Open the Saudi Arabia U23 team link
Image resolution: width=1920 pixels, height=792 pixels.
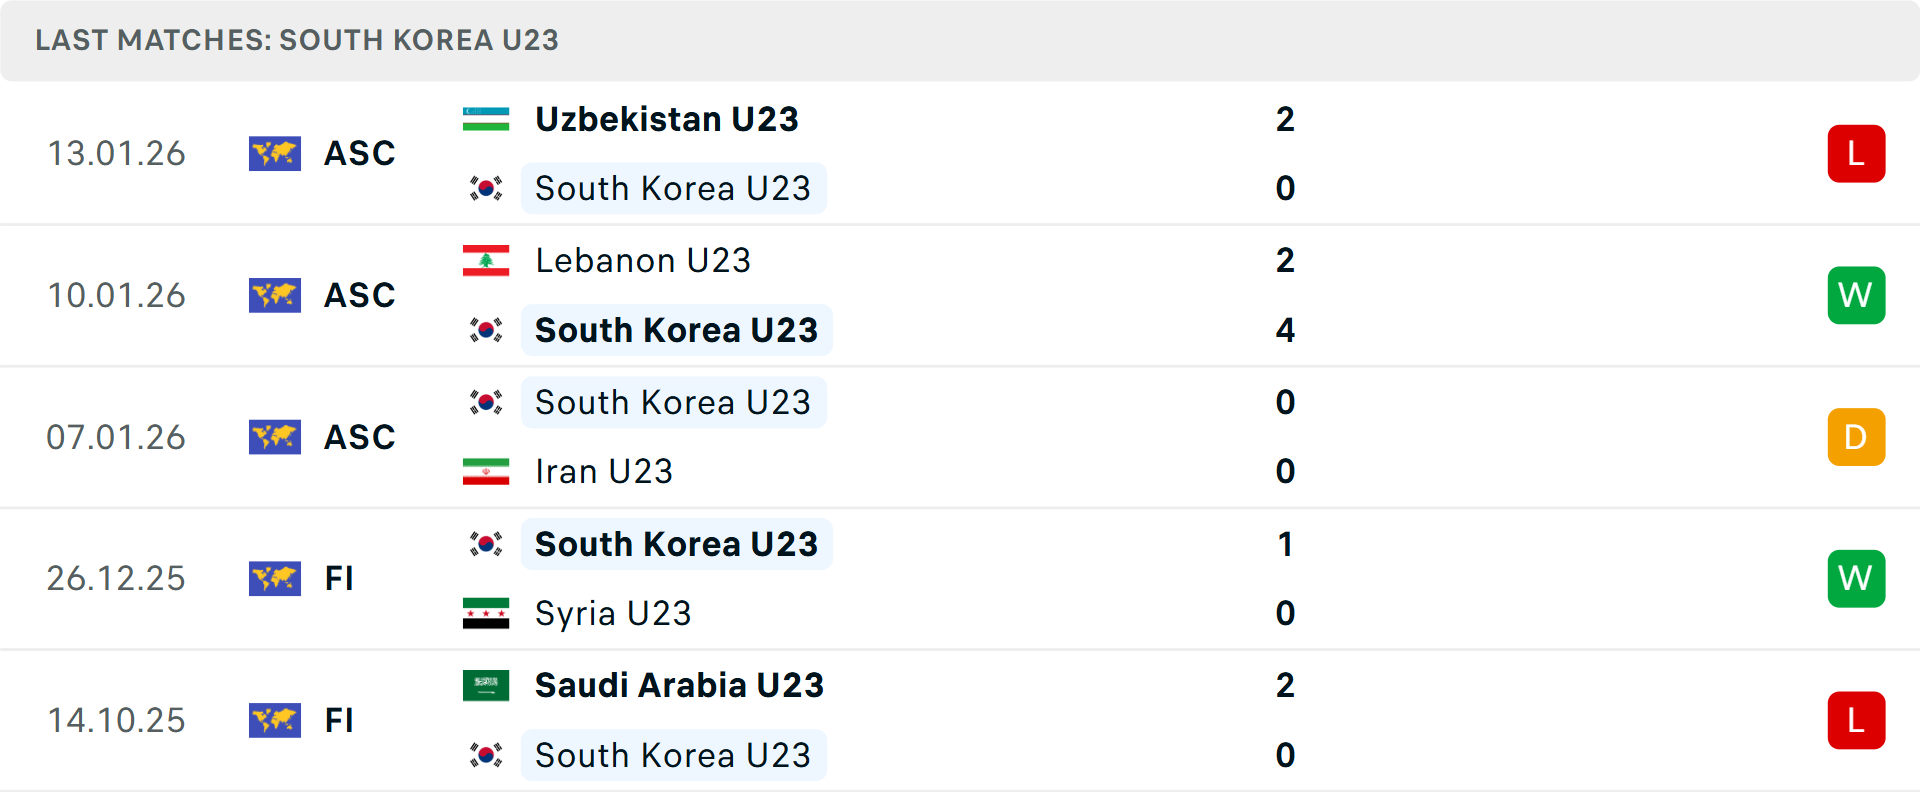679,685
